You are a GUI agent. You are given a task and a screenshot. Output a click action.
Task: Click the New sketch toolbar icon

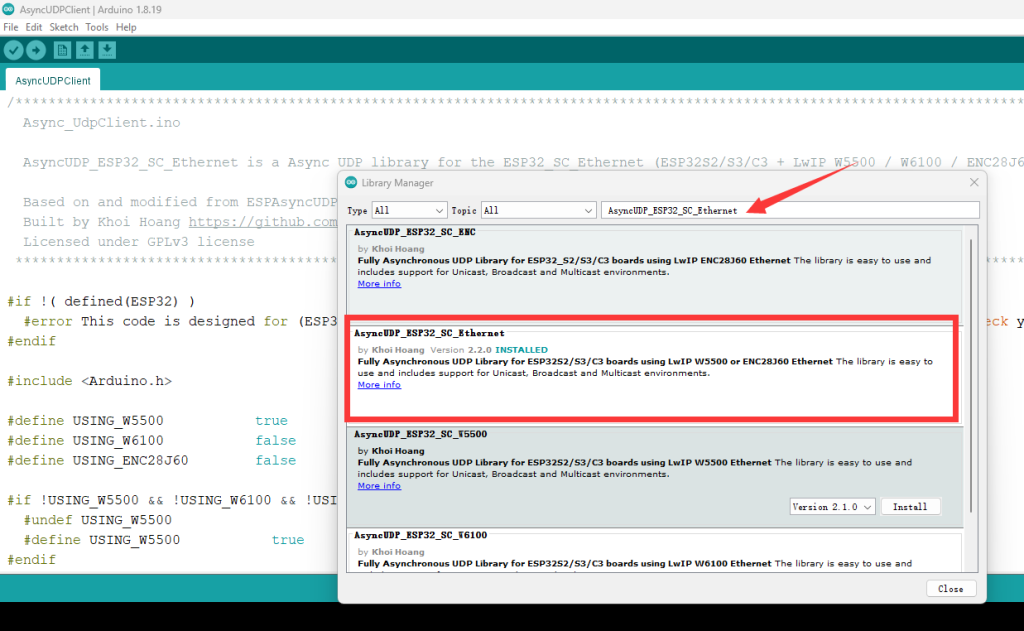[62, 50]
